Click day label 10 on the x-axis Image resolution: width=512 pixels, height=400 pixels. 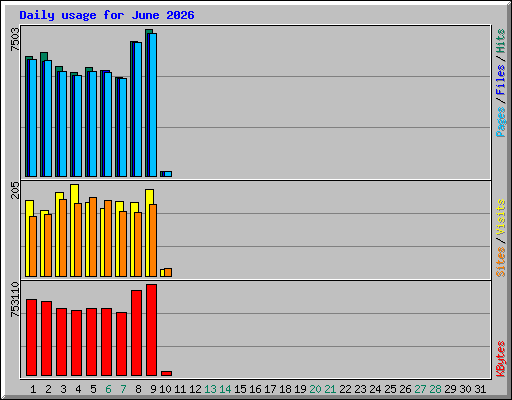165,389
